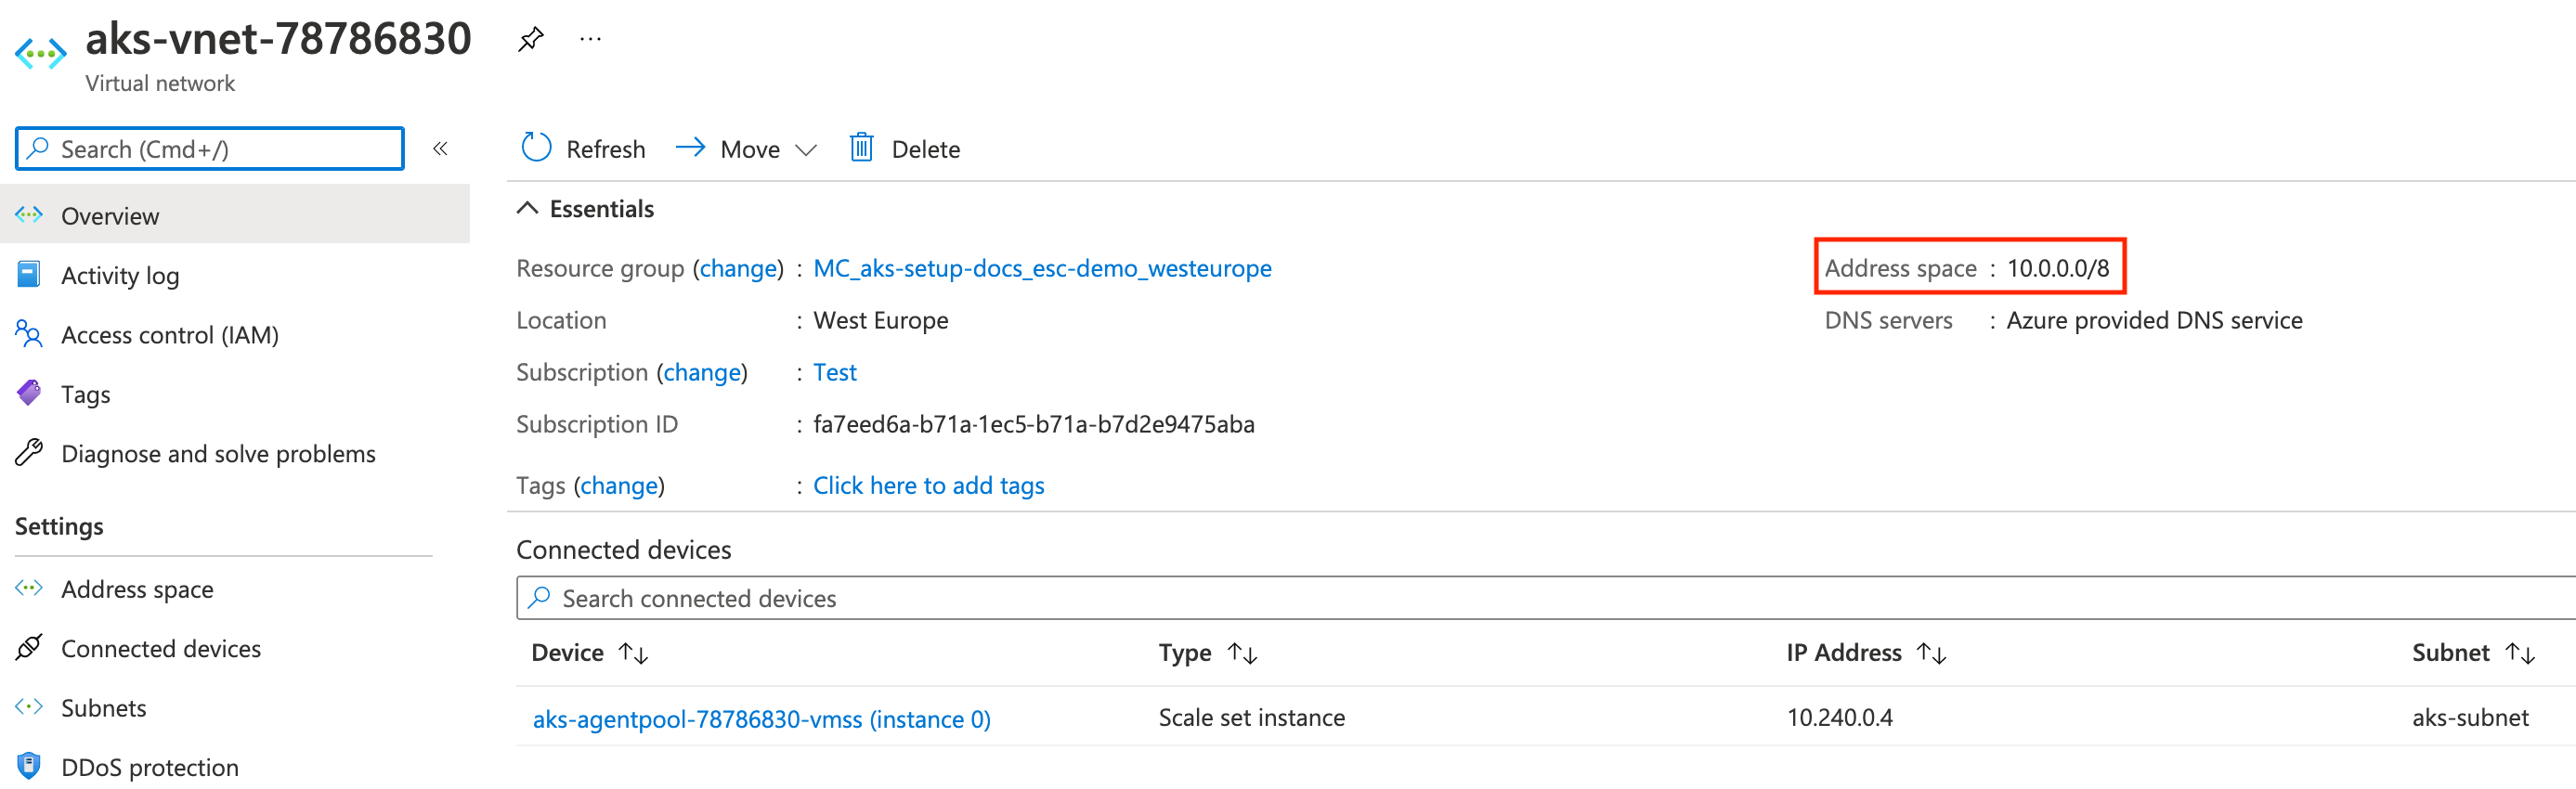Open Diagnose and solve problems
The height and width of the screenshot is (789, 2576).
(217, 454)
